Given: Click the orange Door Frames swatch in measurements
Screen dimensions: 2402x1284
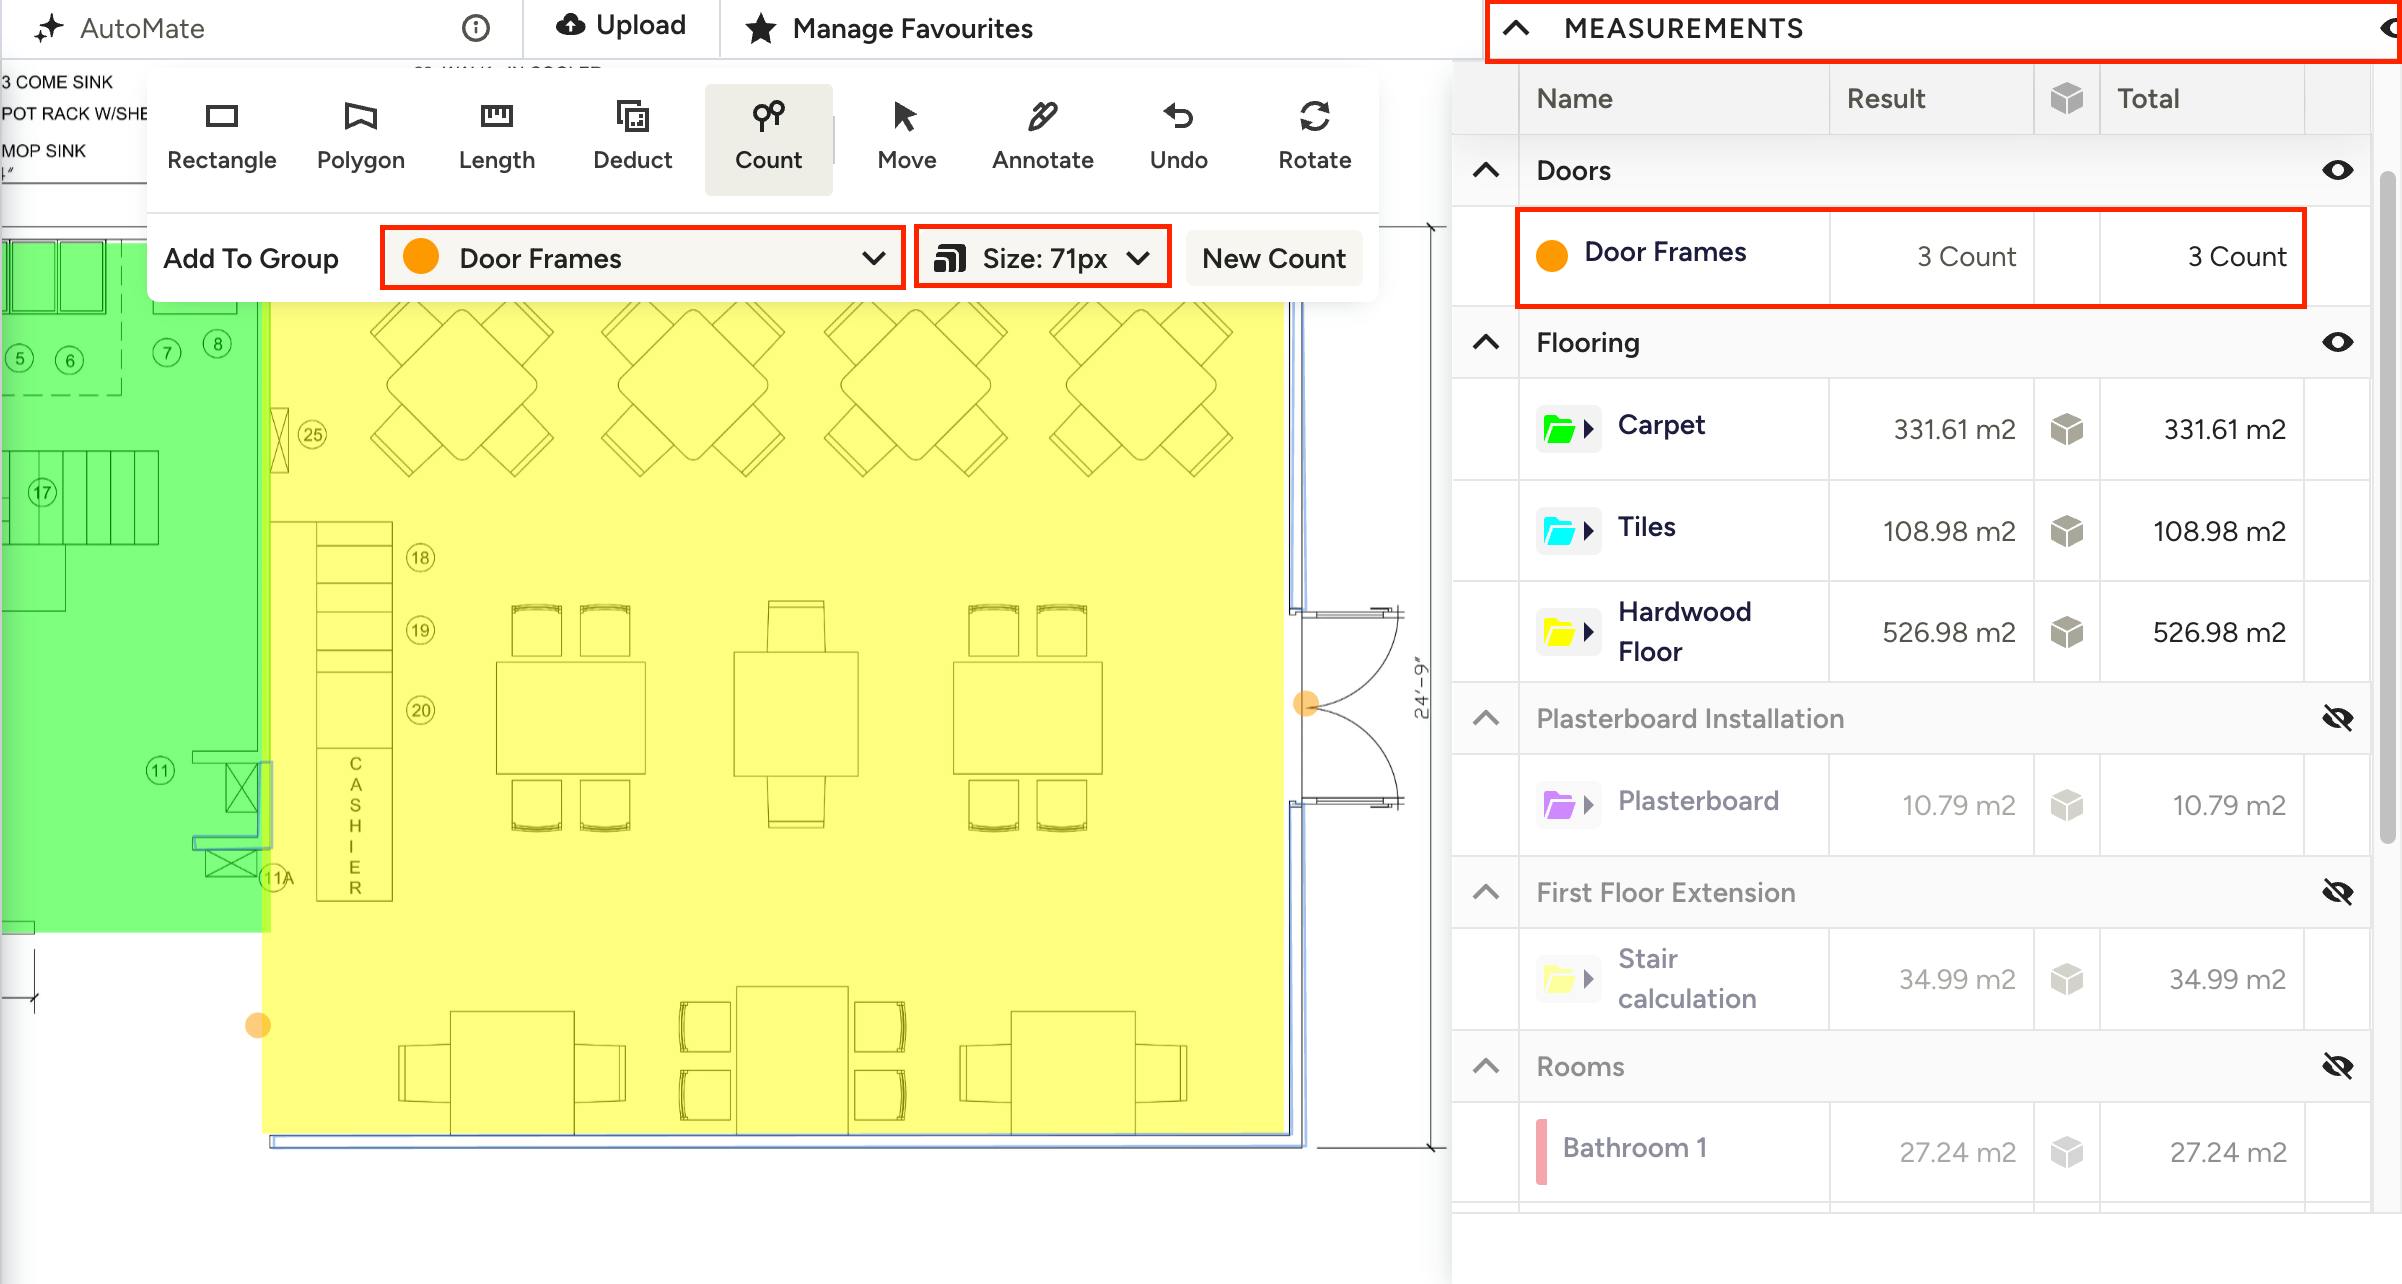Looking at the screenshot, I should click(x=1551, y=256).
